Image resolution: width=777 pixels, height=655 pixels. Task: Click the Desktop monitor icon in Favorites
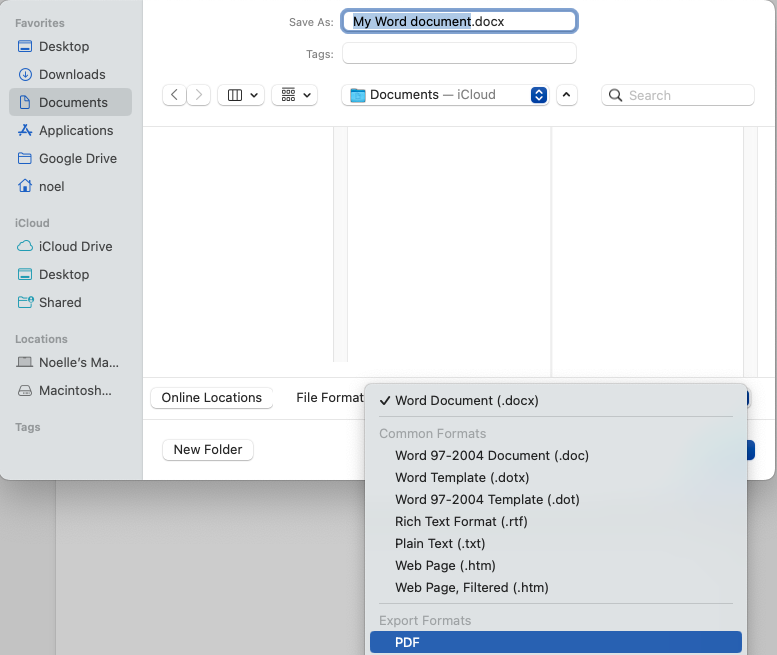[x=25, y=47]
